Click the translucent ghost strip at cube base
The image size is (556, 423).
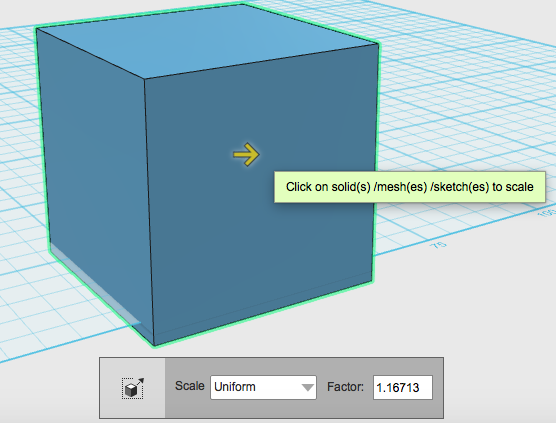pos(95,285)
